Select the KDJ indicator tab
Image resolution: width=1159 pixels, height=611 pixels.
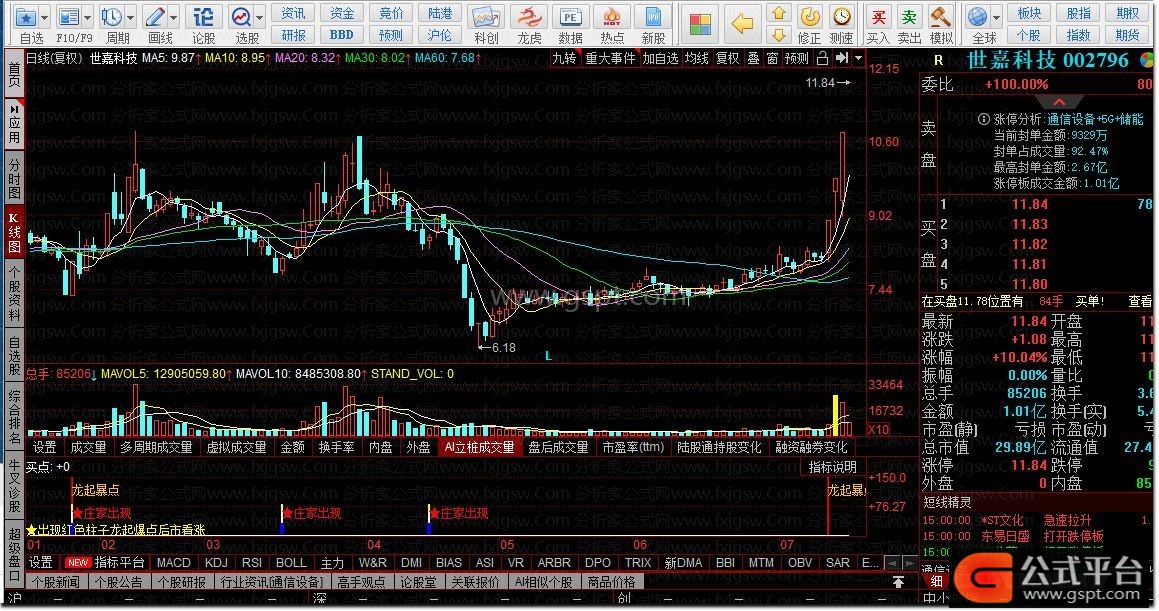(216, 563)
